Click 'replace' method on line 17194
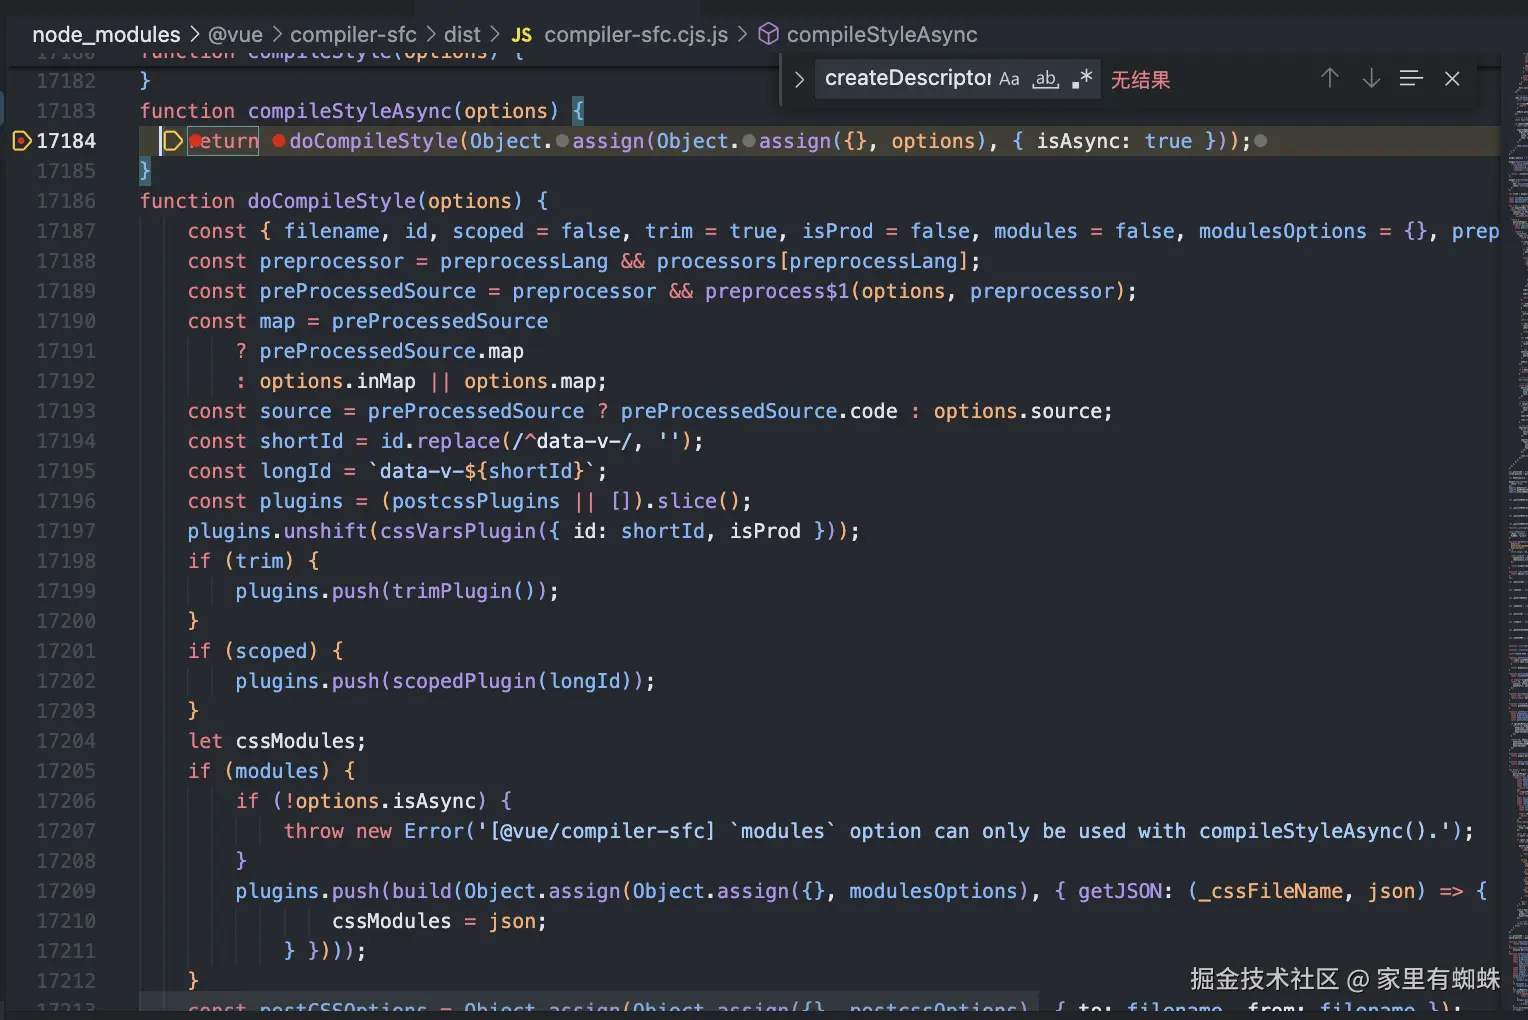 pyautogui.click(x=458, y=441)
